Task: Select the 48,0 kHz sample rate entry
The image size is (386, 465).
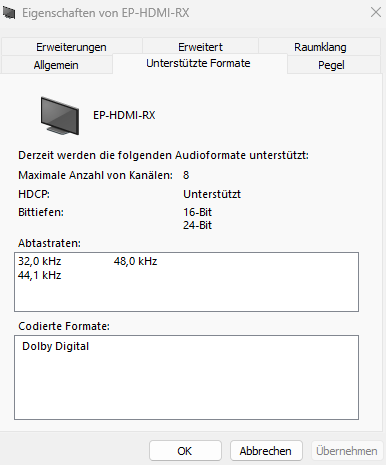Action: [135, 261]
